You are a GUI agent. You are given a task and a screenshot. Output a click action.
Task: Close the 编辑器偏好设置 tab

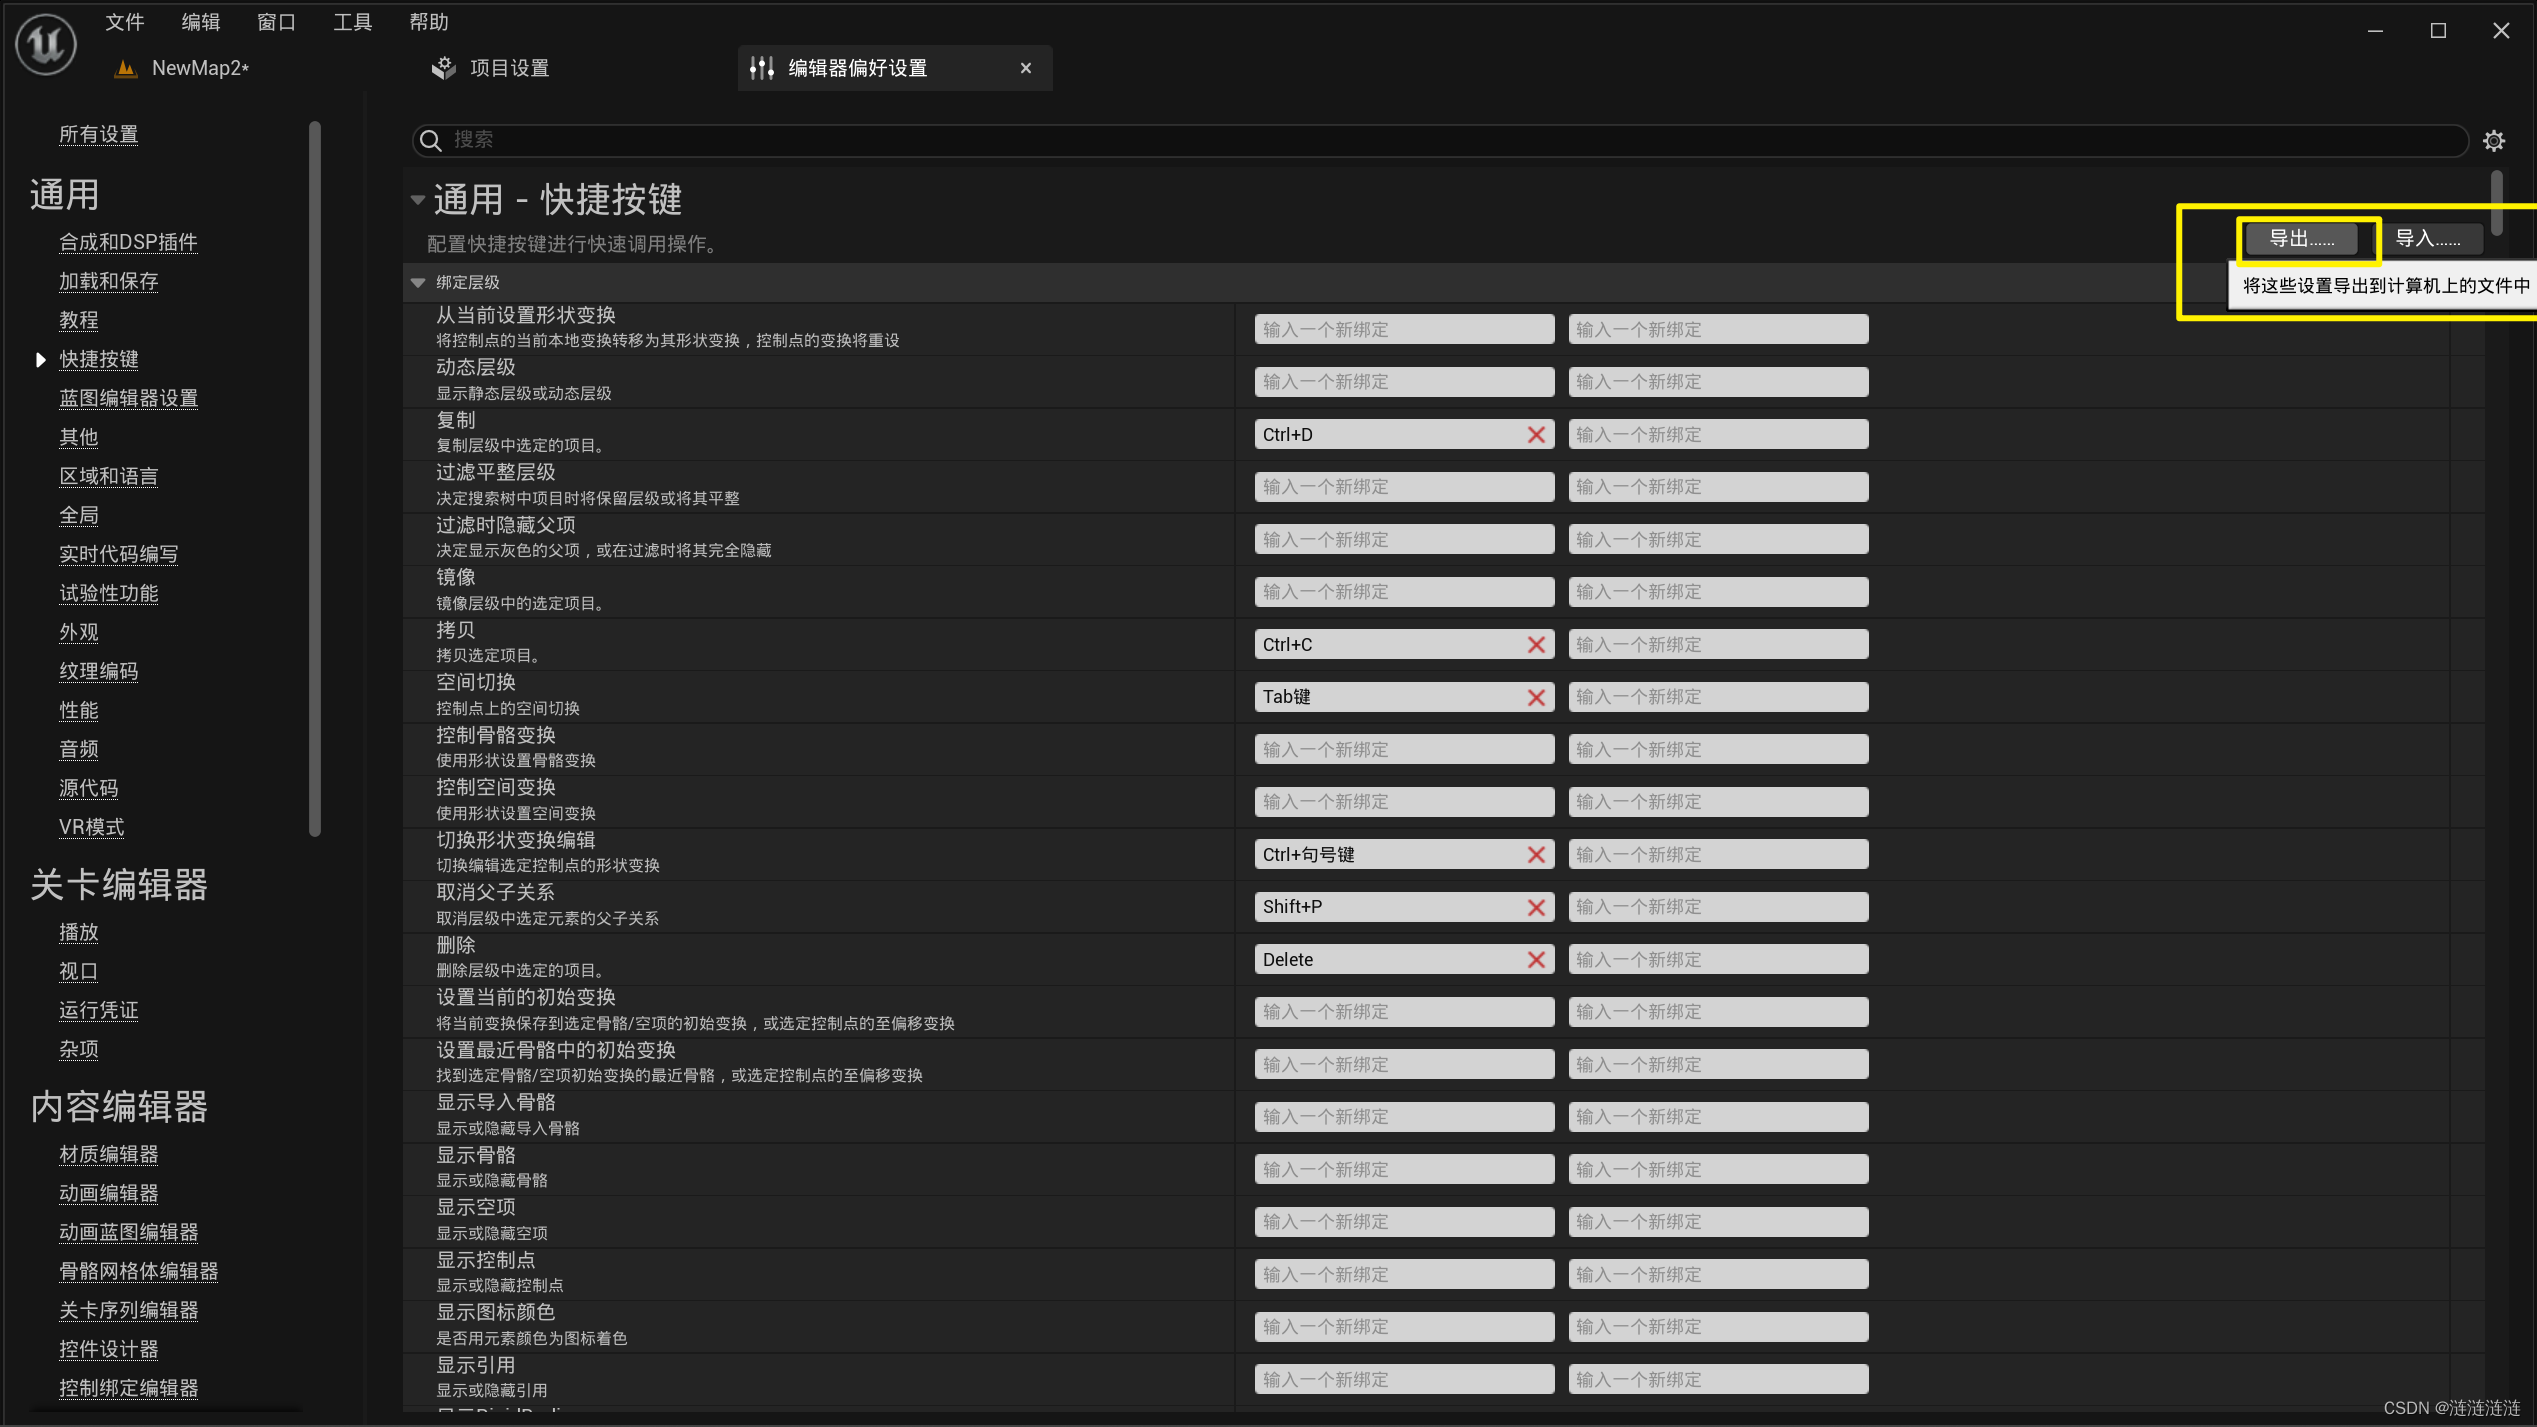(1025, 68)
